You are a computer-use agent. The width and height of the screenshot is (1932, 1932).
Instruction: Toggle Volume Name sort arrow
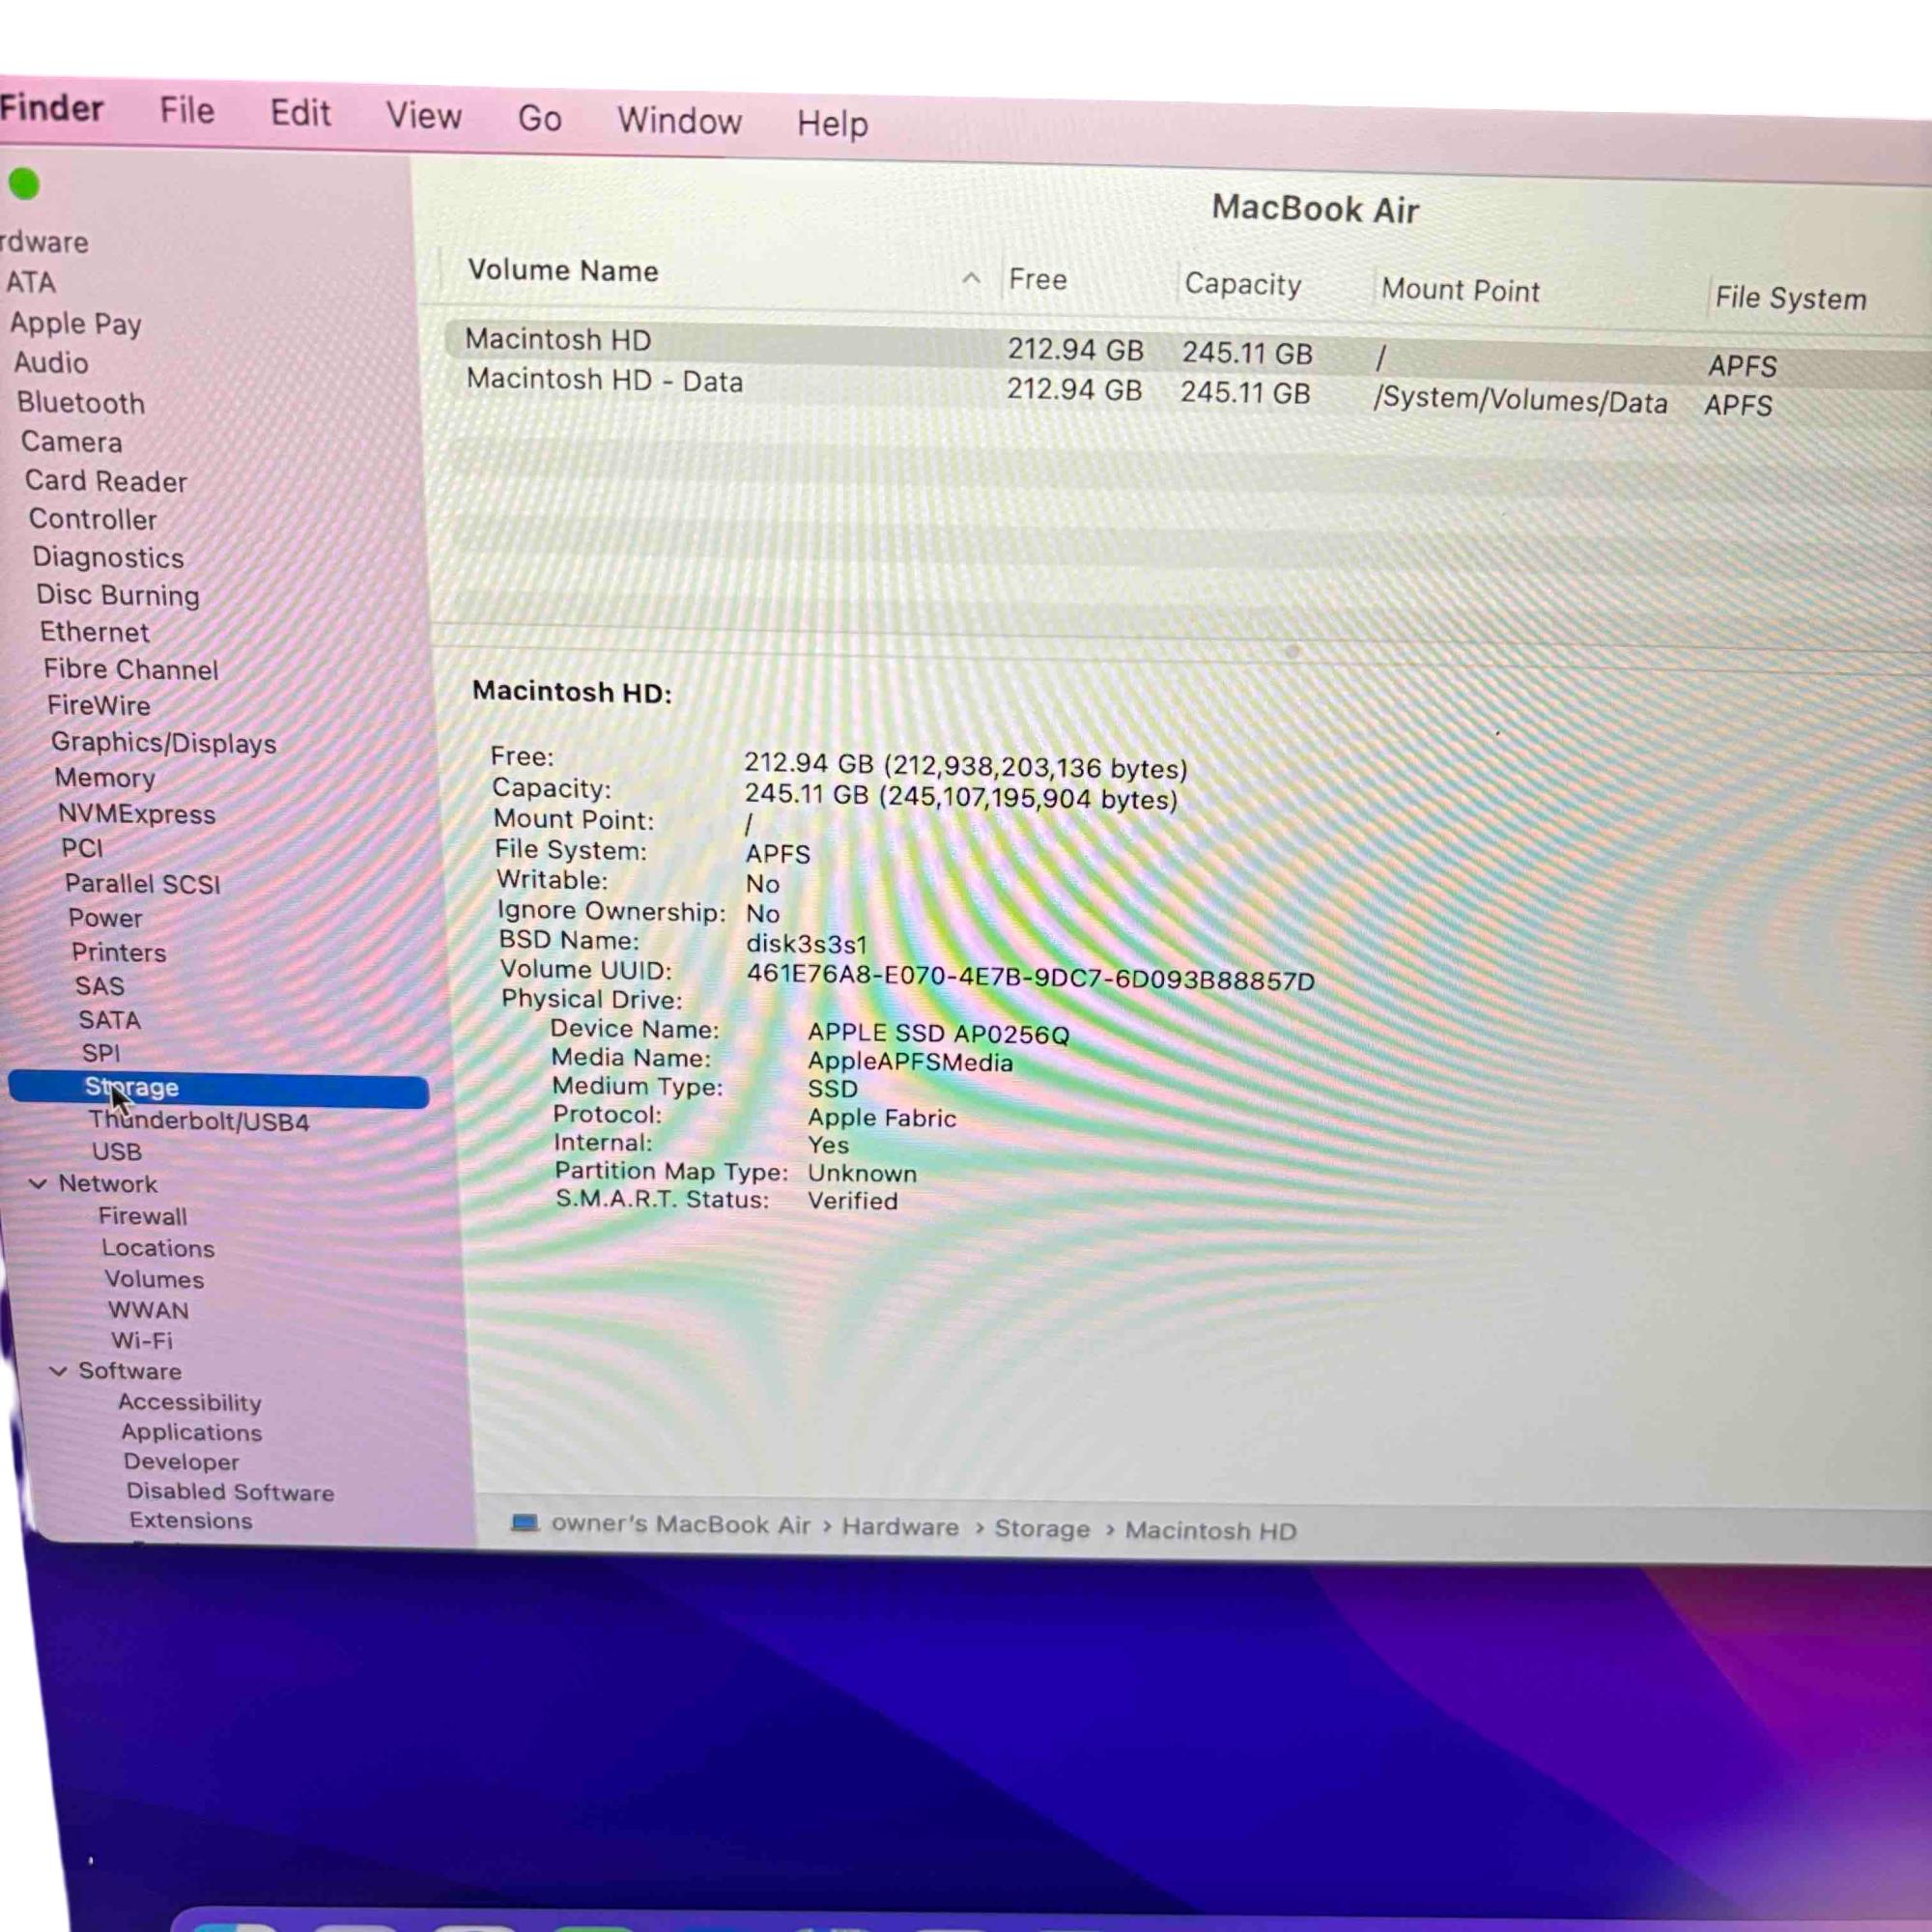pyautogui.click(x=970, y=278)
